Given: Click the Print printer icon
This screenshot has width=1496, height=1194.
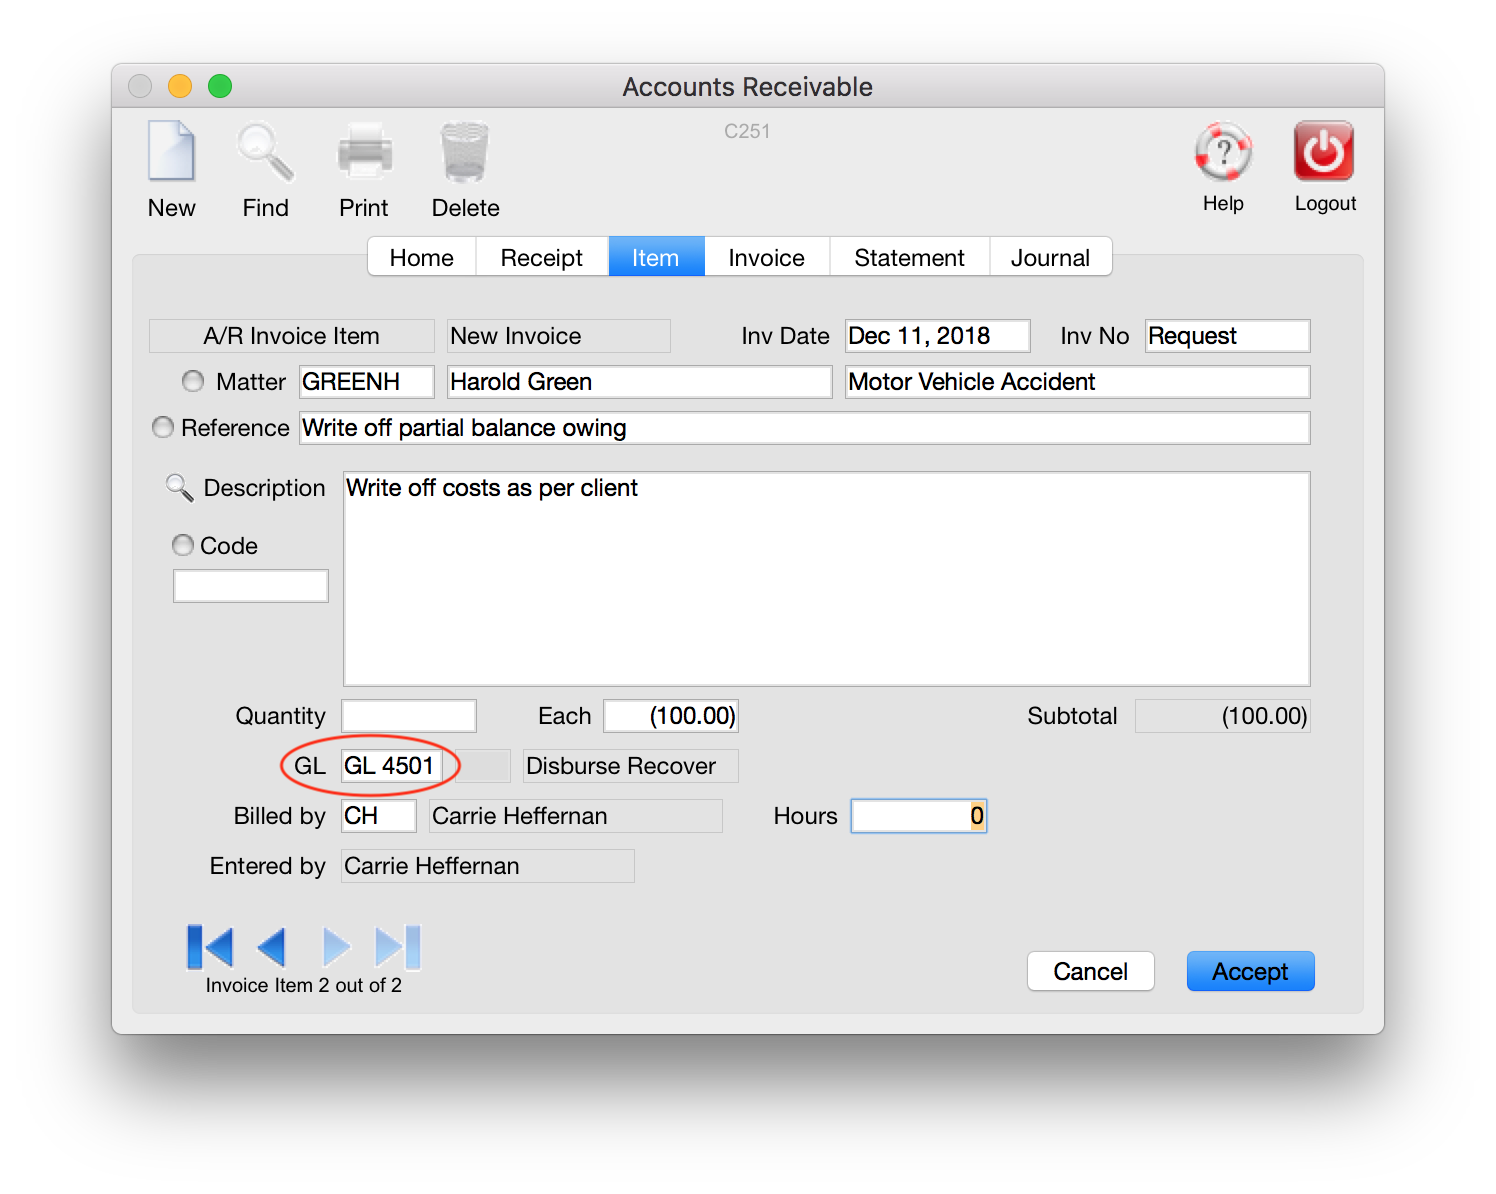Looking at the screenshot, I should [364, 152].
